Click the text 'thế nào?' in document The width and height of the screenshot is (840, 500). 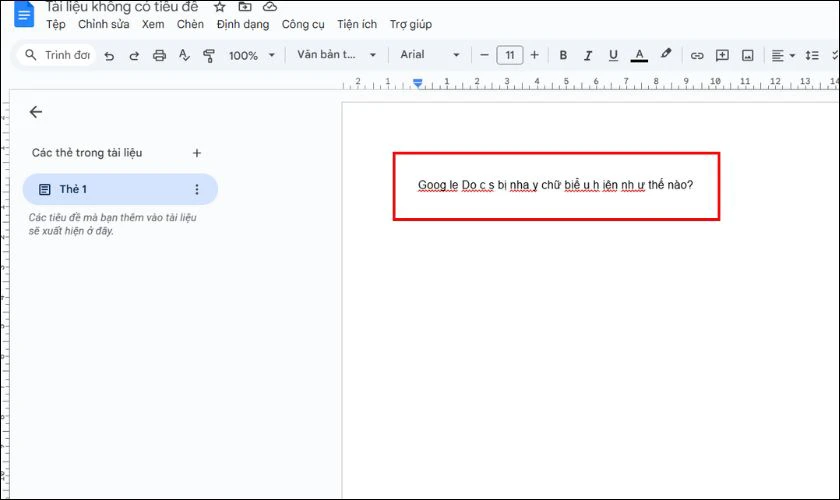670,184
